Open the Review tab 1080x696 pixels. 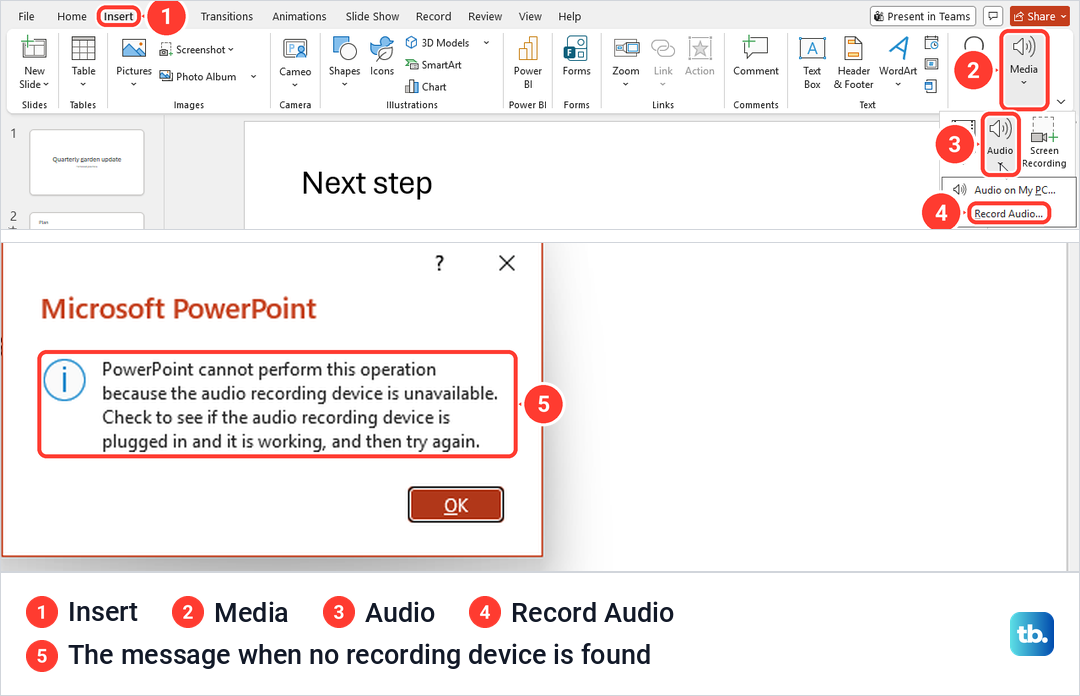point(485,16)
